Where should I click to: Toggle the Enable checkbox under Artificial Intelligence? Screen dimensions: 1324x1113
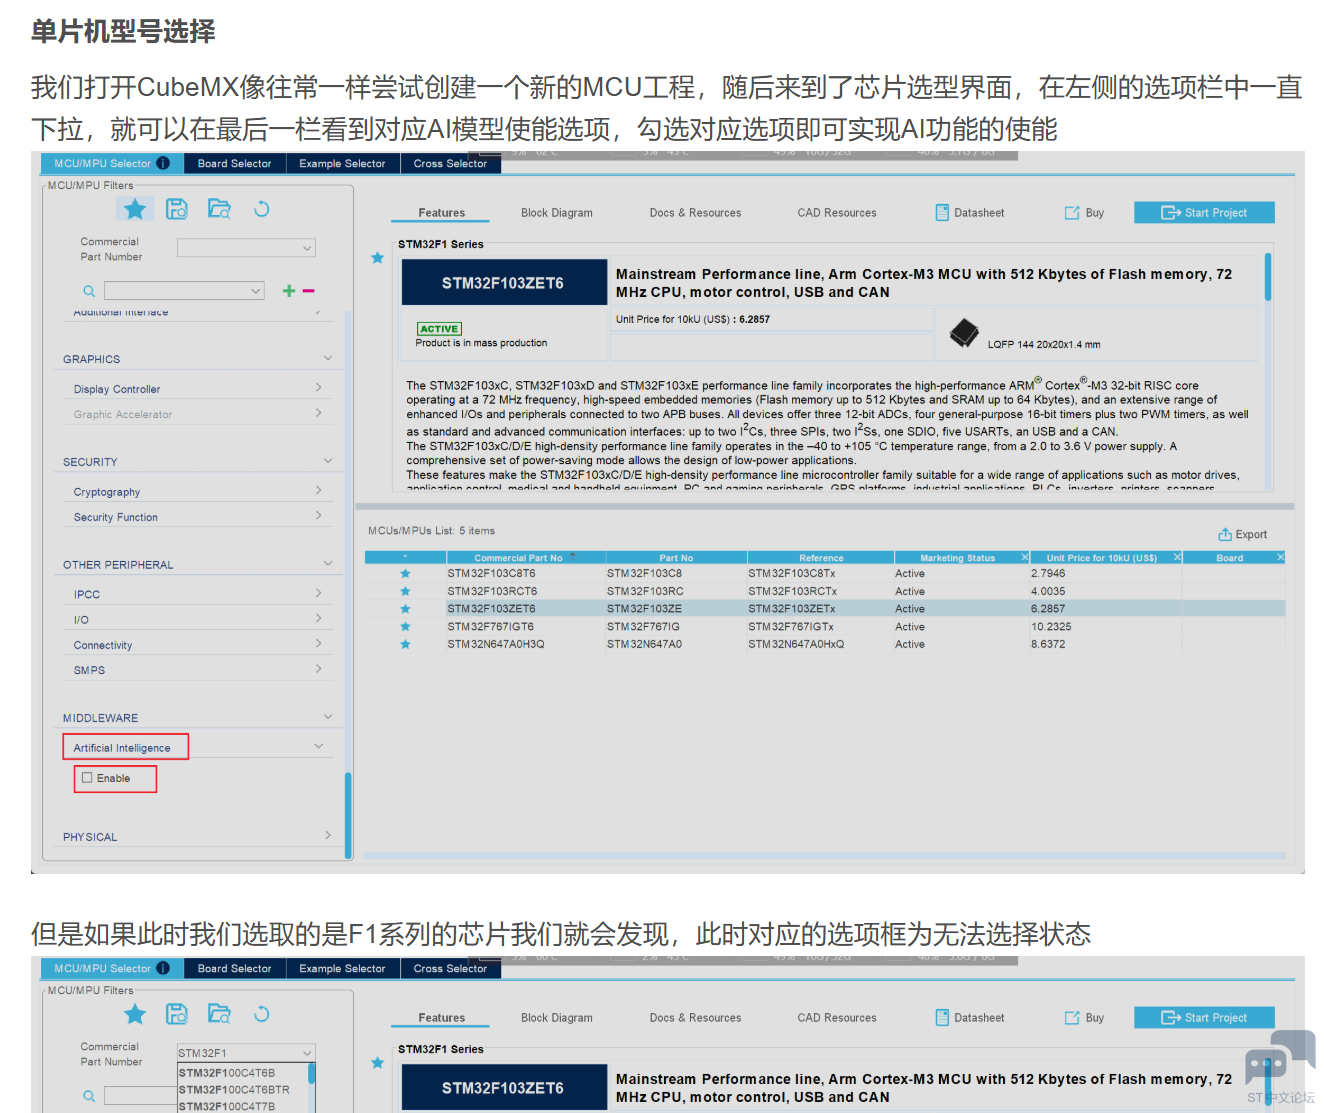[88, 778]
